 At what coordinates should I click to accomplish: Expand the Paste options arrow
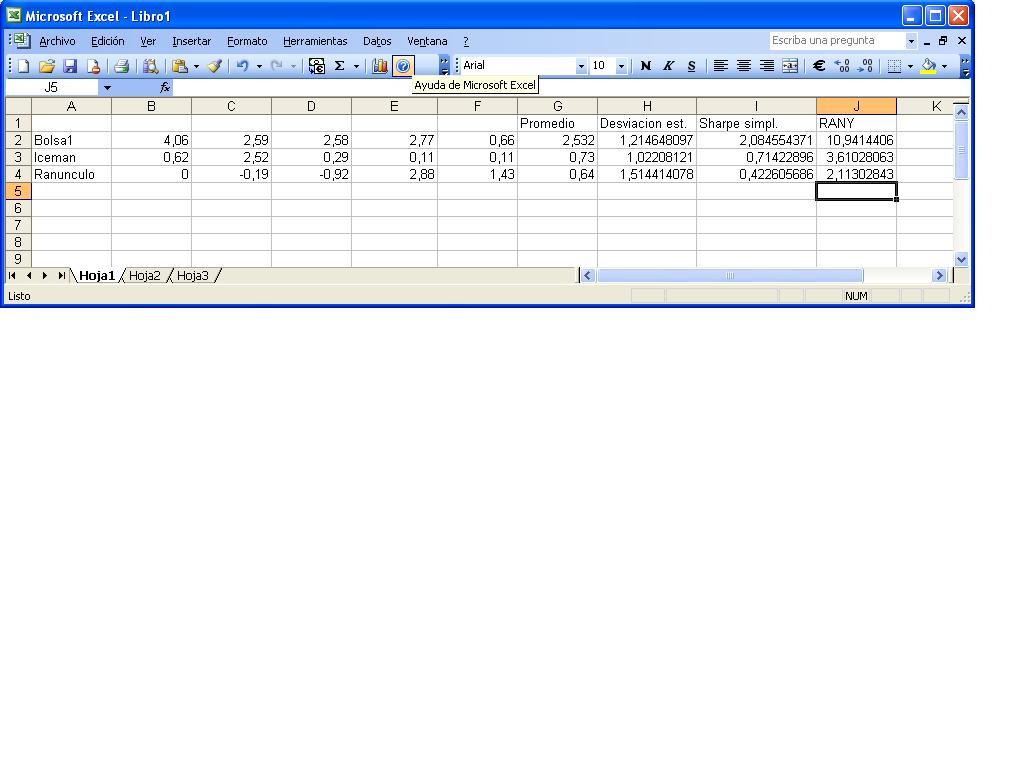[x=196, y=66]
